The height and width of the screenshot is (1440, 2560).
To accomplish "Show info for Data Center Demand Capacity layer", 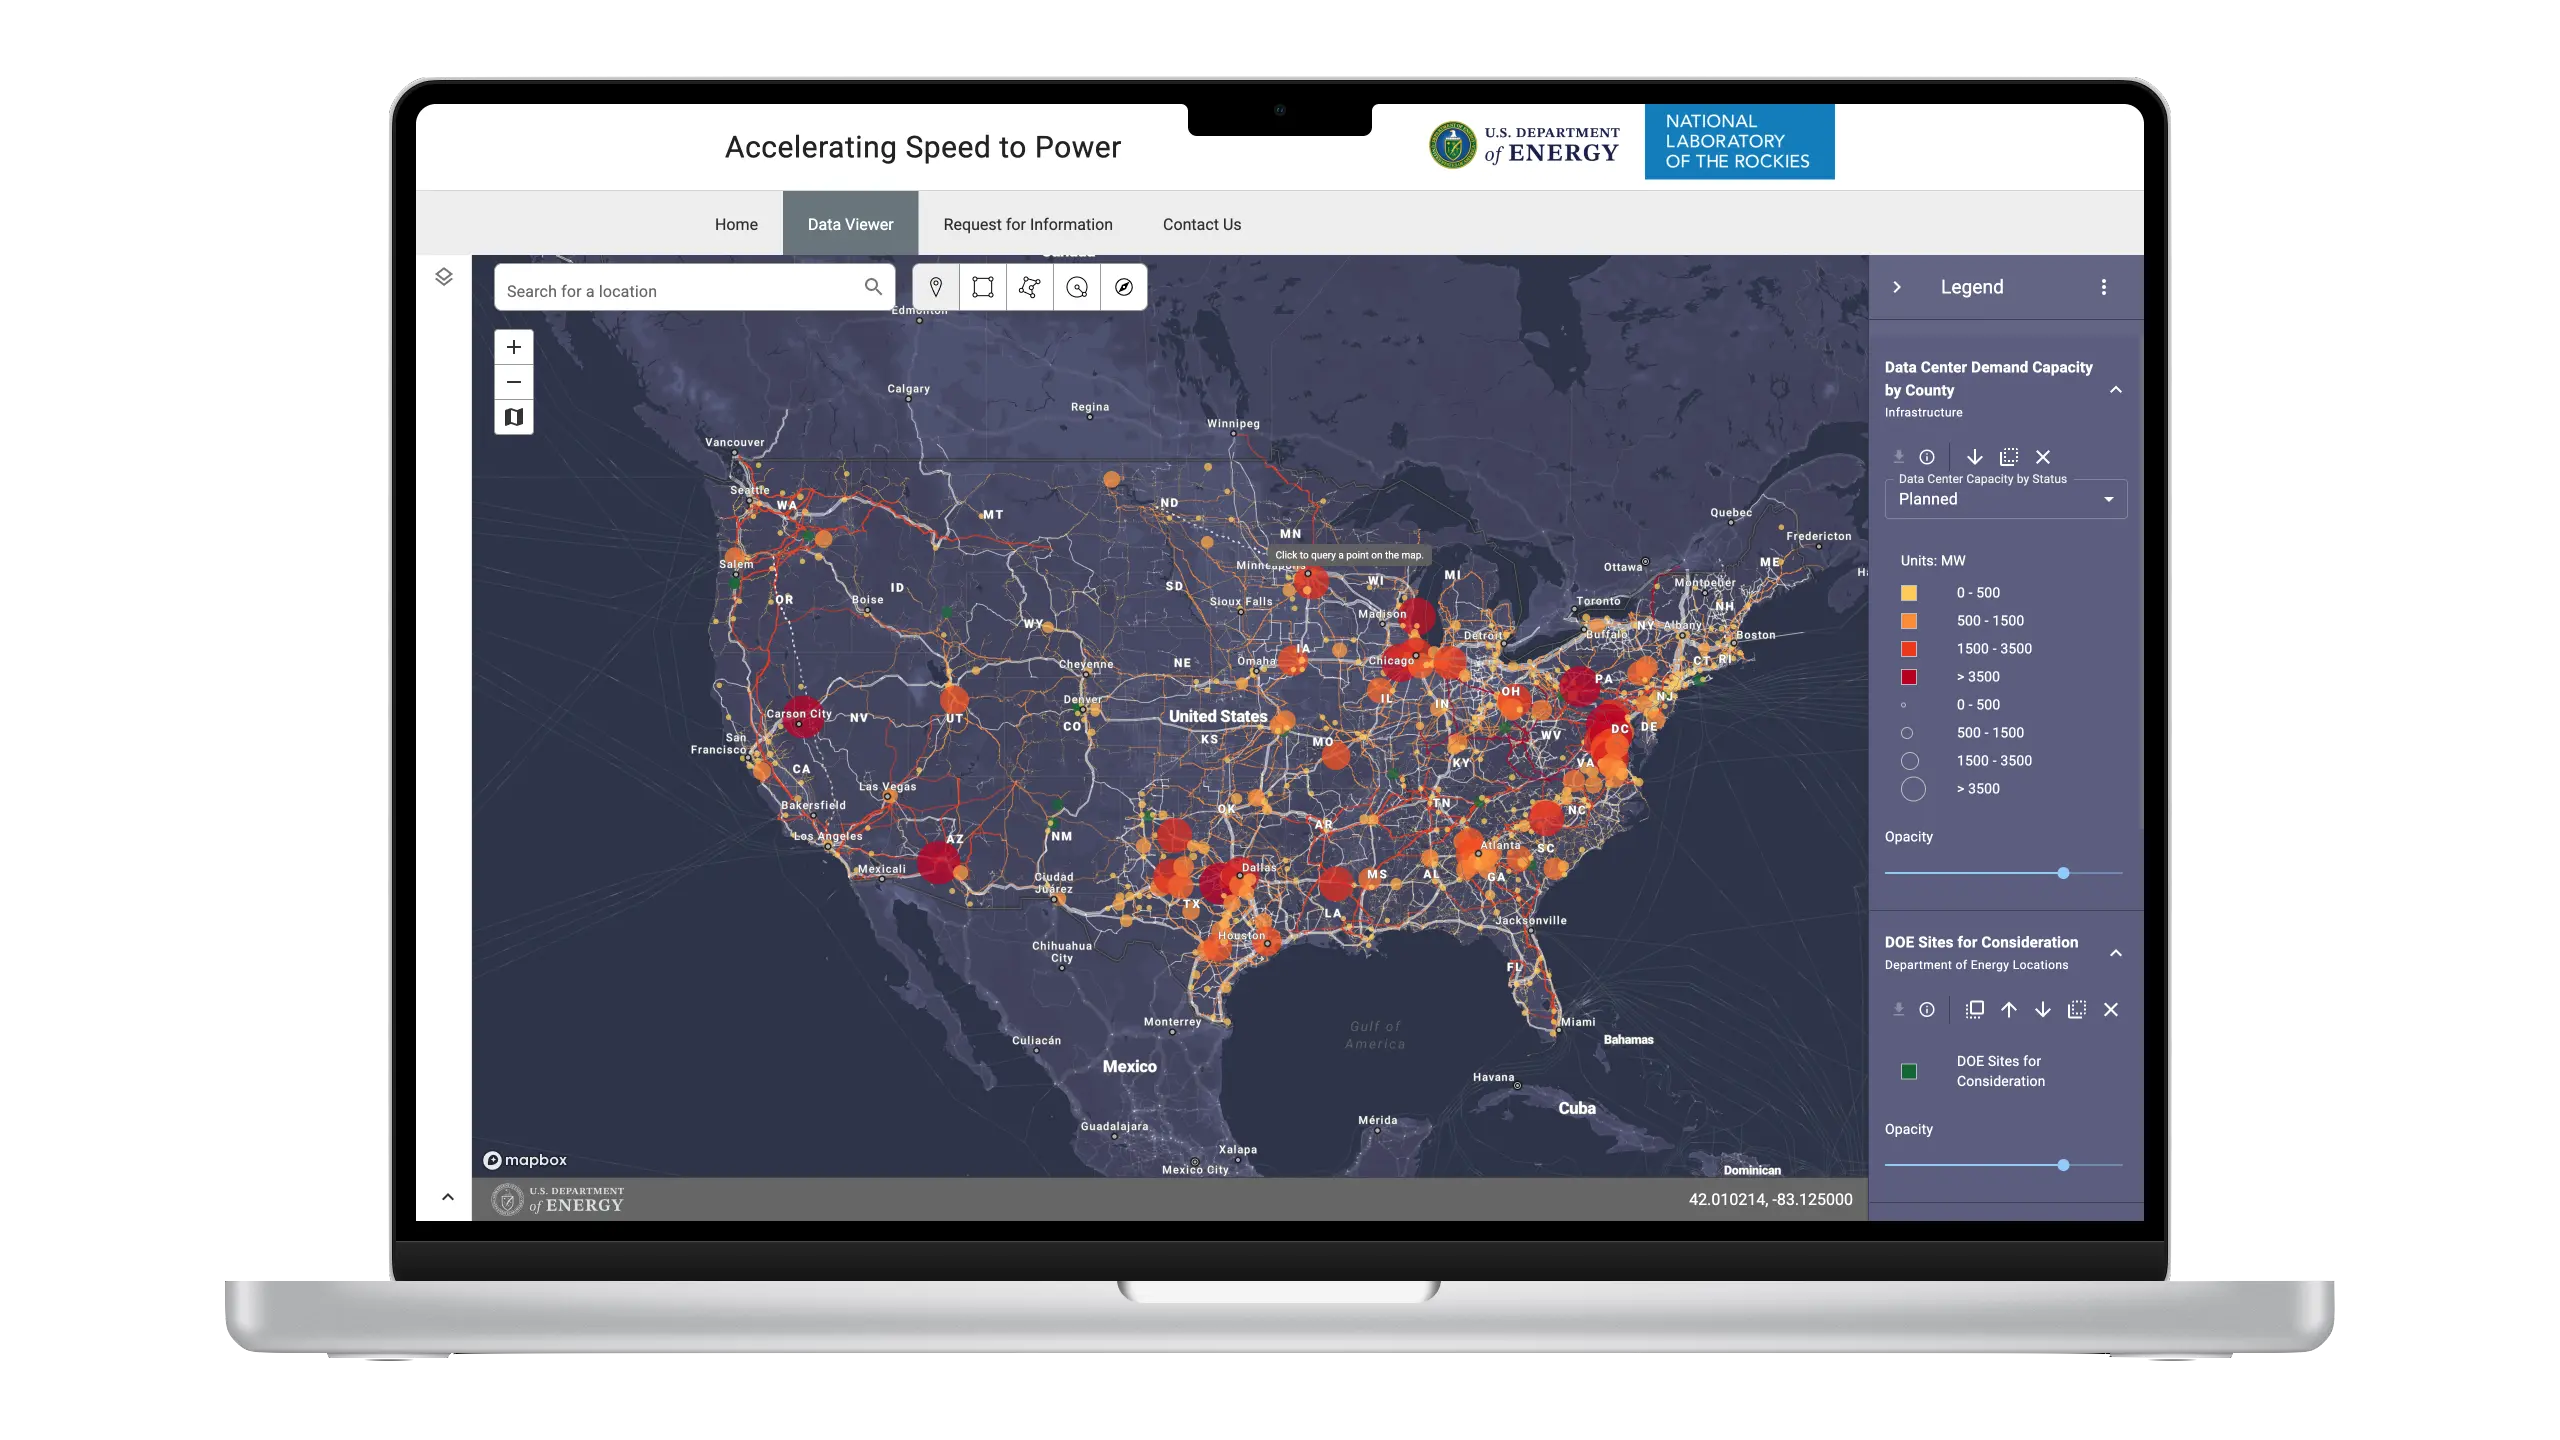I will pyautogui.click(x=1927, y=457).
